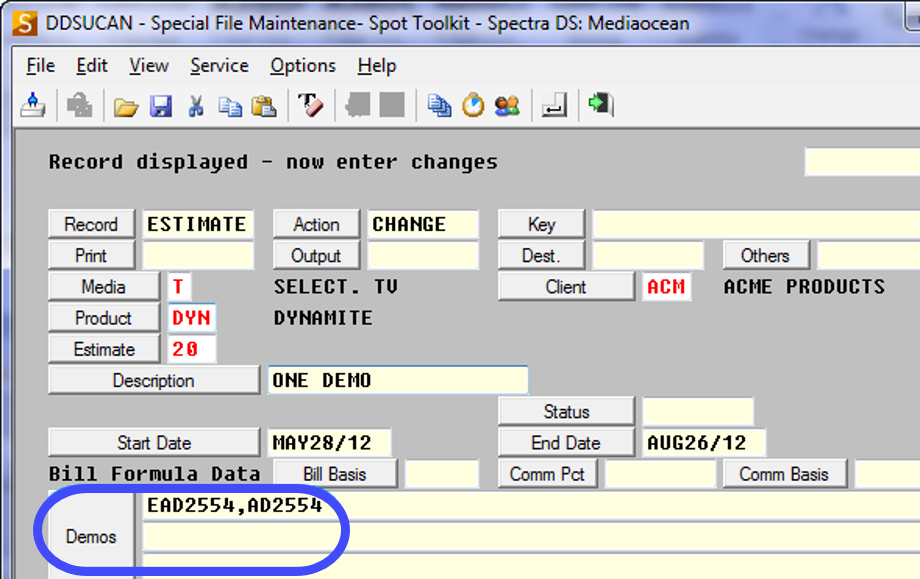Click the empty Print input field

[198, 255]
